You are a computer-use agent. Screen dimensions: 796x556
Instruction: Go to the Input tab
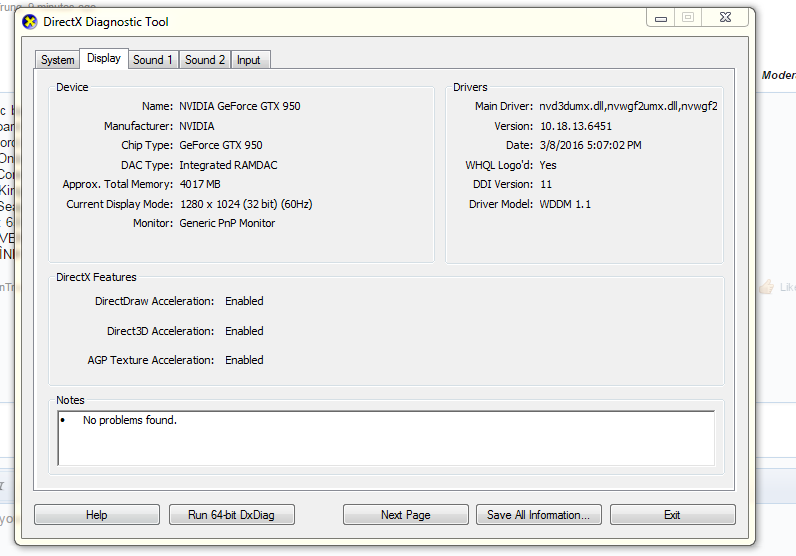249,60
